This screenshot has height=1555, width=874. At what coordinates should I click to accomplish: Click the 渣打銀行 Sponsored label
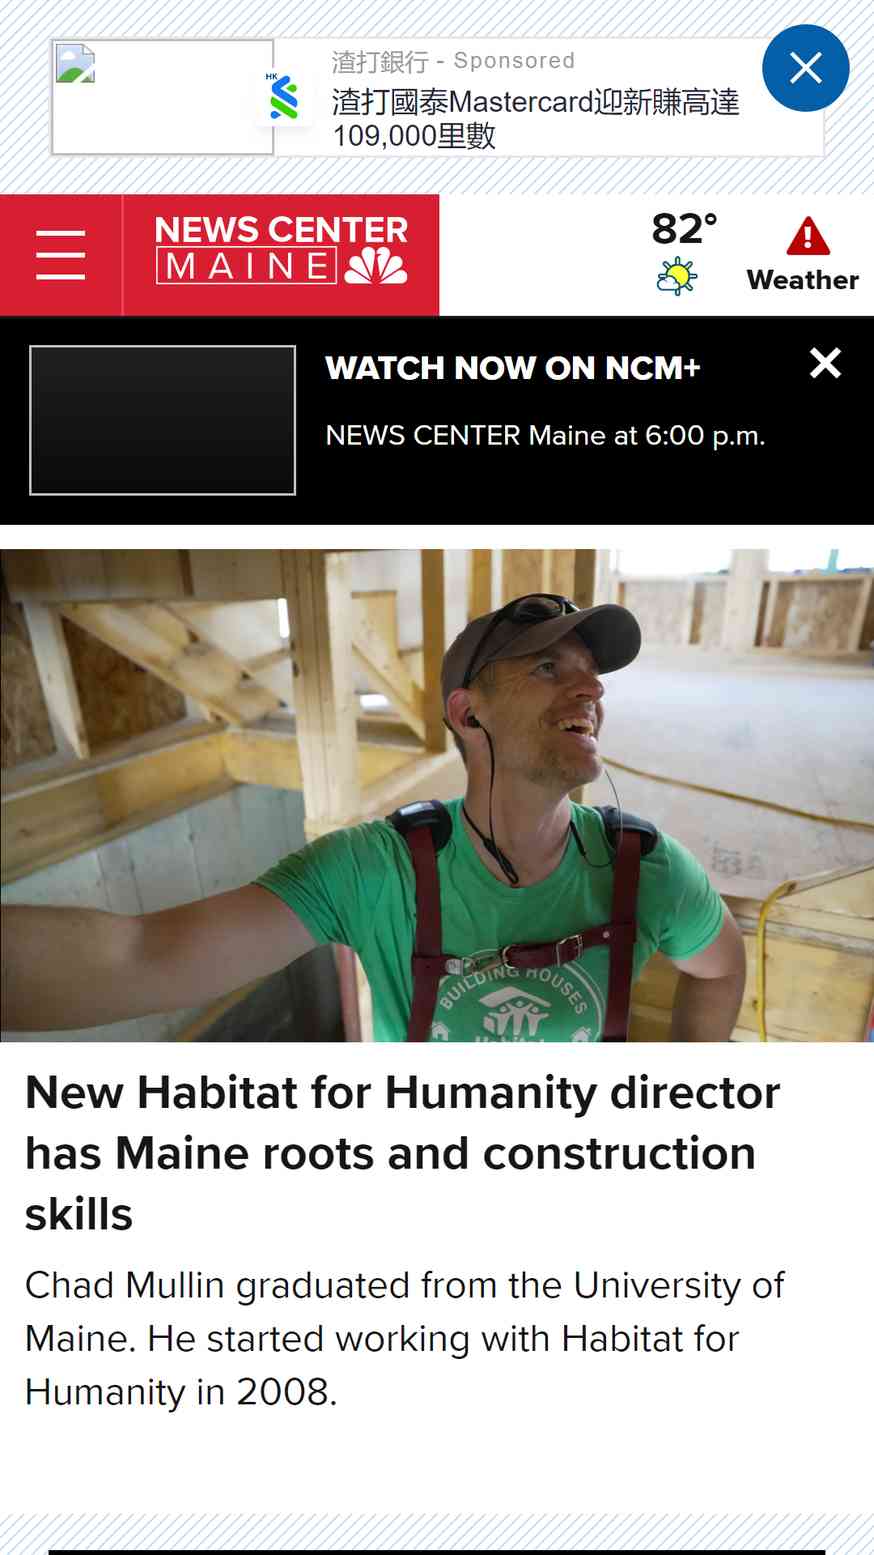coord(453,61)
